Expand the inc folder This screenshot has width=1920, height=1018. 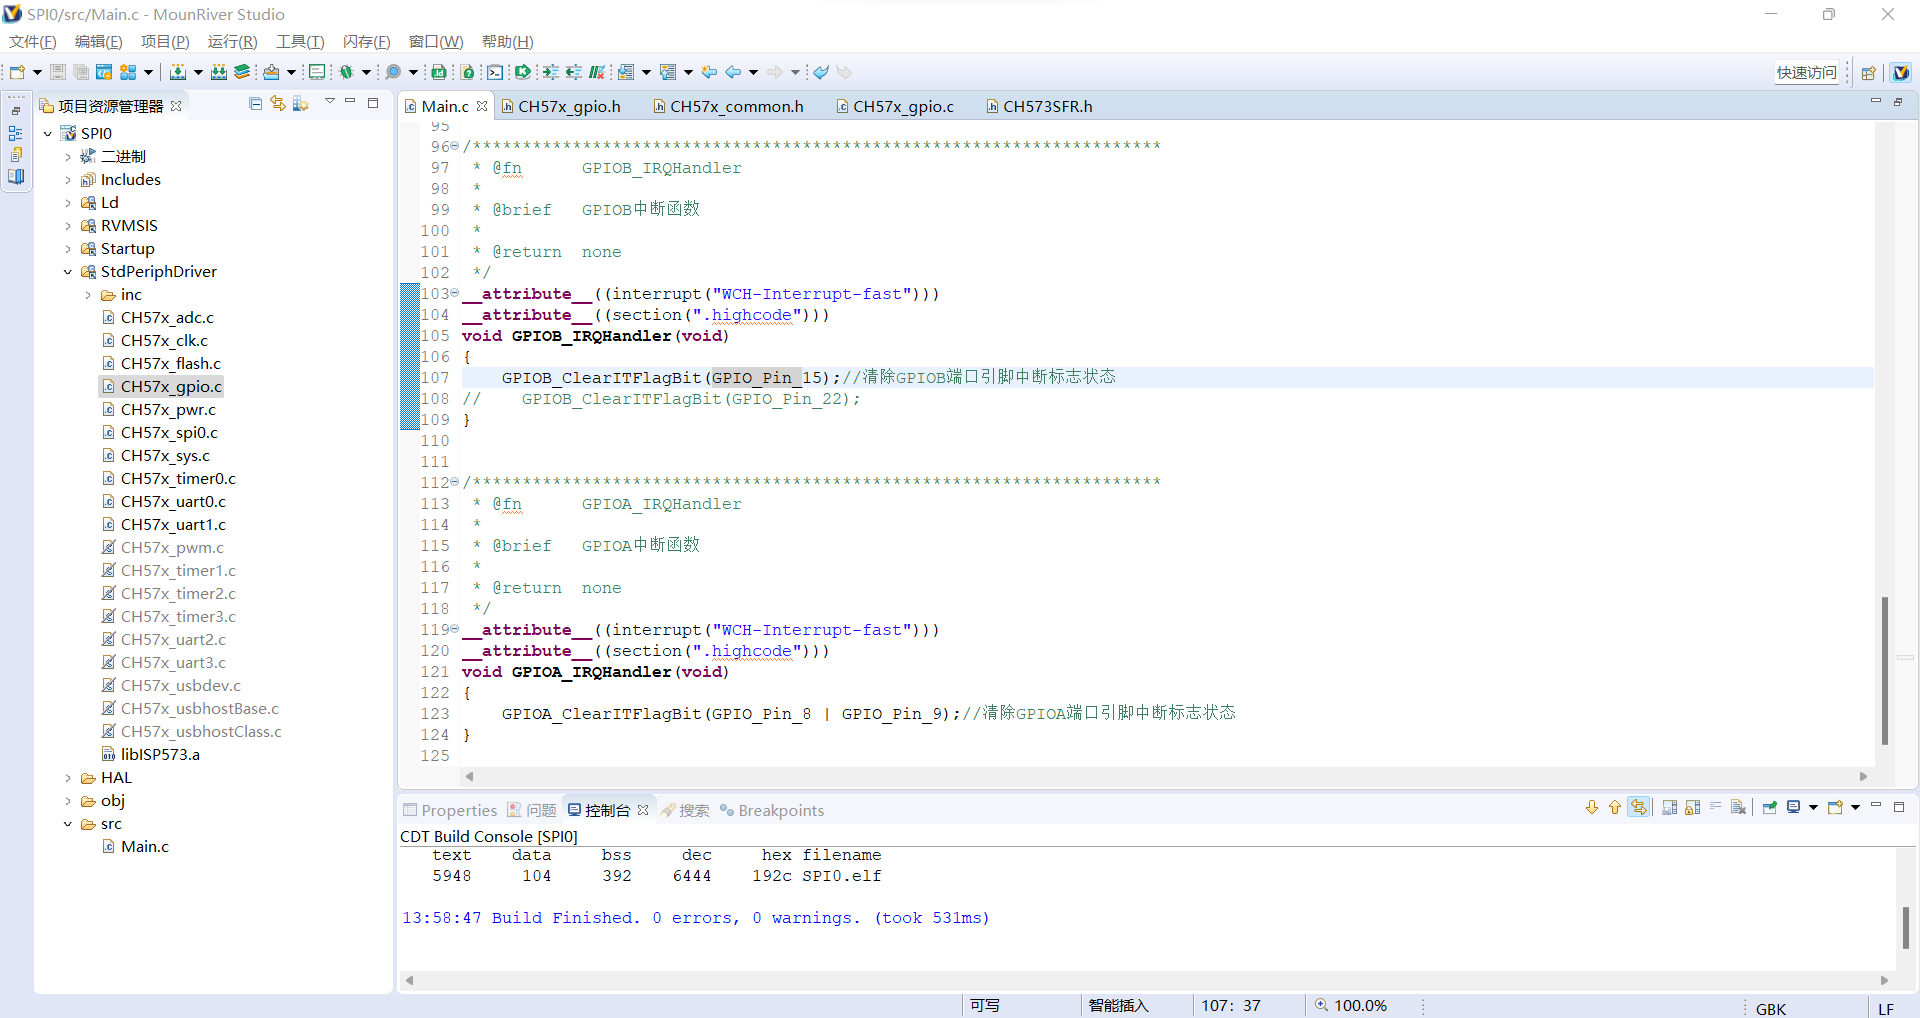point(88,295)
